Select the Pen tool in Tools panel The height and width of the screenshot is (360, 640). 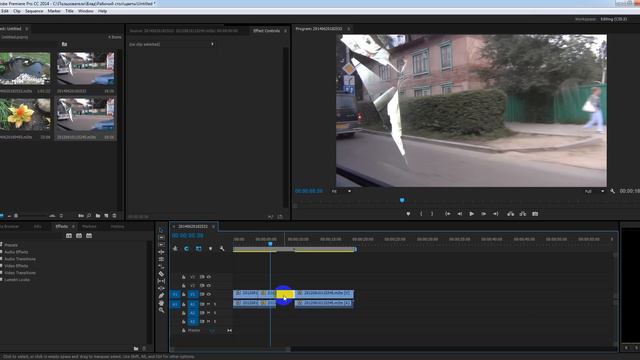161,296
